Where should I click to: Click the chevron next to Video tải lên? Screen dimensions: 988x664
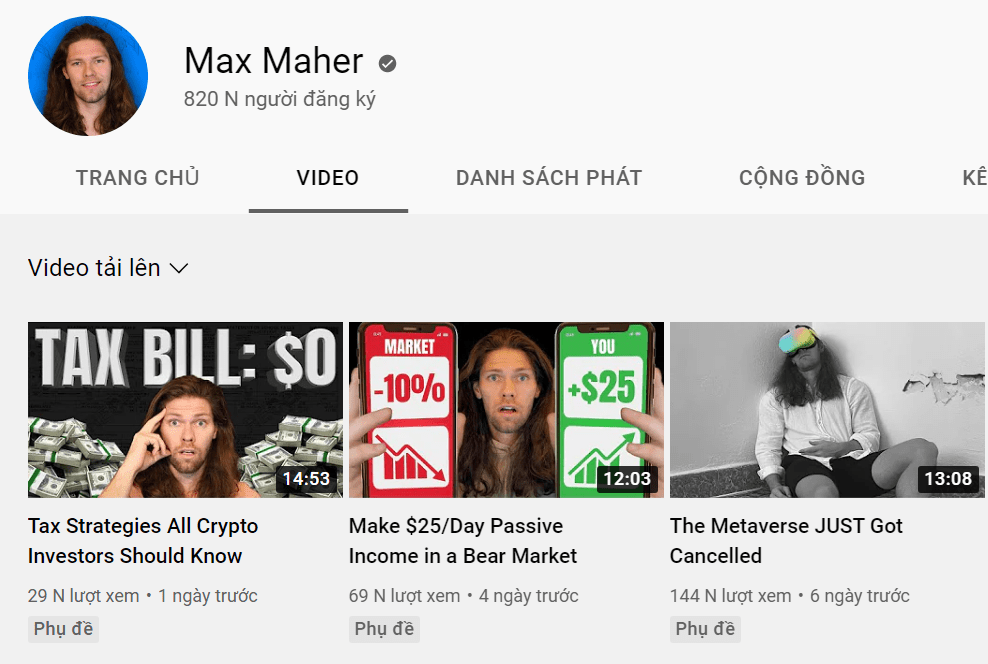coord(179,268)
